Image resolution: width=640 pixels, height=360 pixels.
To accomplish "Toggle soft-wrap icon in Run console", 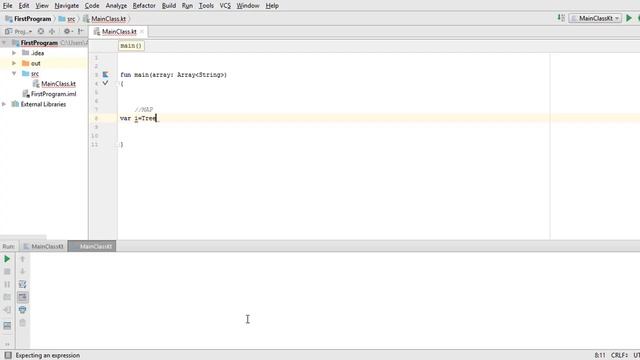I will coord(22,284).
